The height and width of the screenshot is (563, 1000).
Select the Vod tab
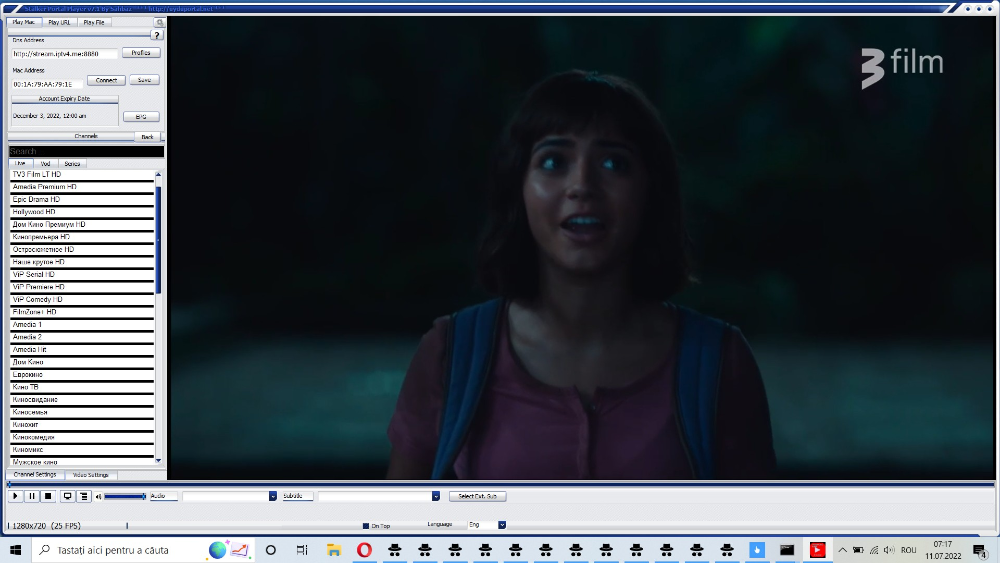[45, 164]
